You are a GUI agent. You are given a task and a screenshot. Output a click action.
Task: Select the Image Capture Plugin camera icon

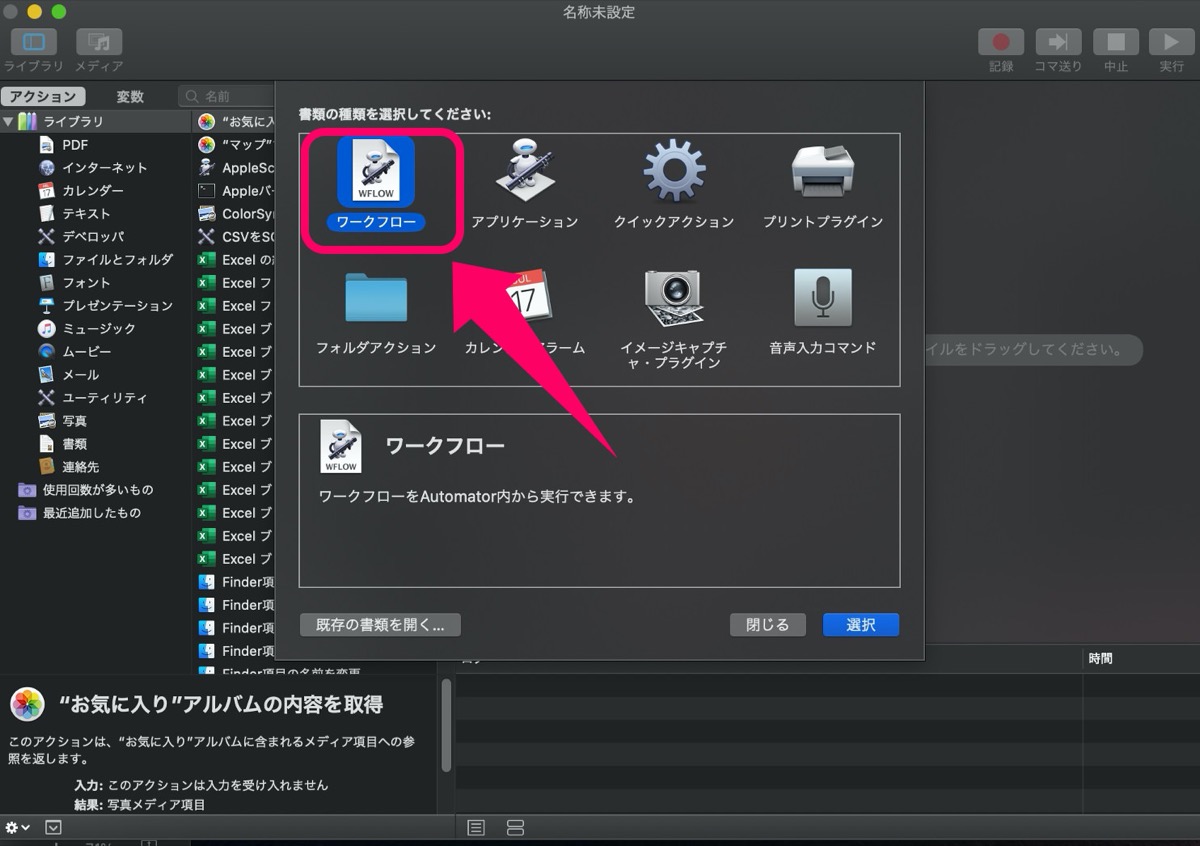pos(674,297)
